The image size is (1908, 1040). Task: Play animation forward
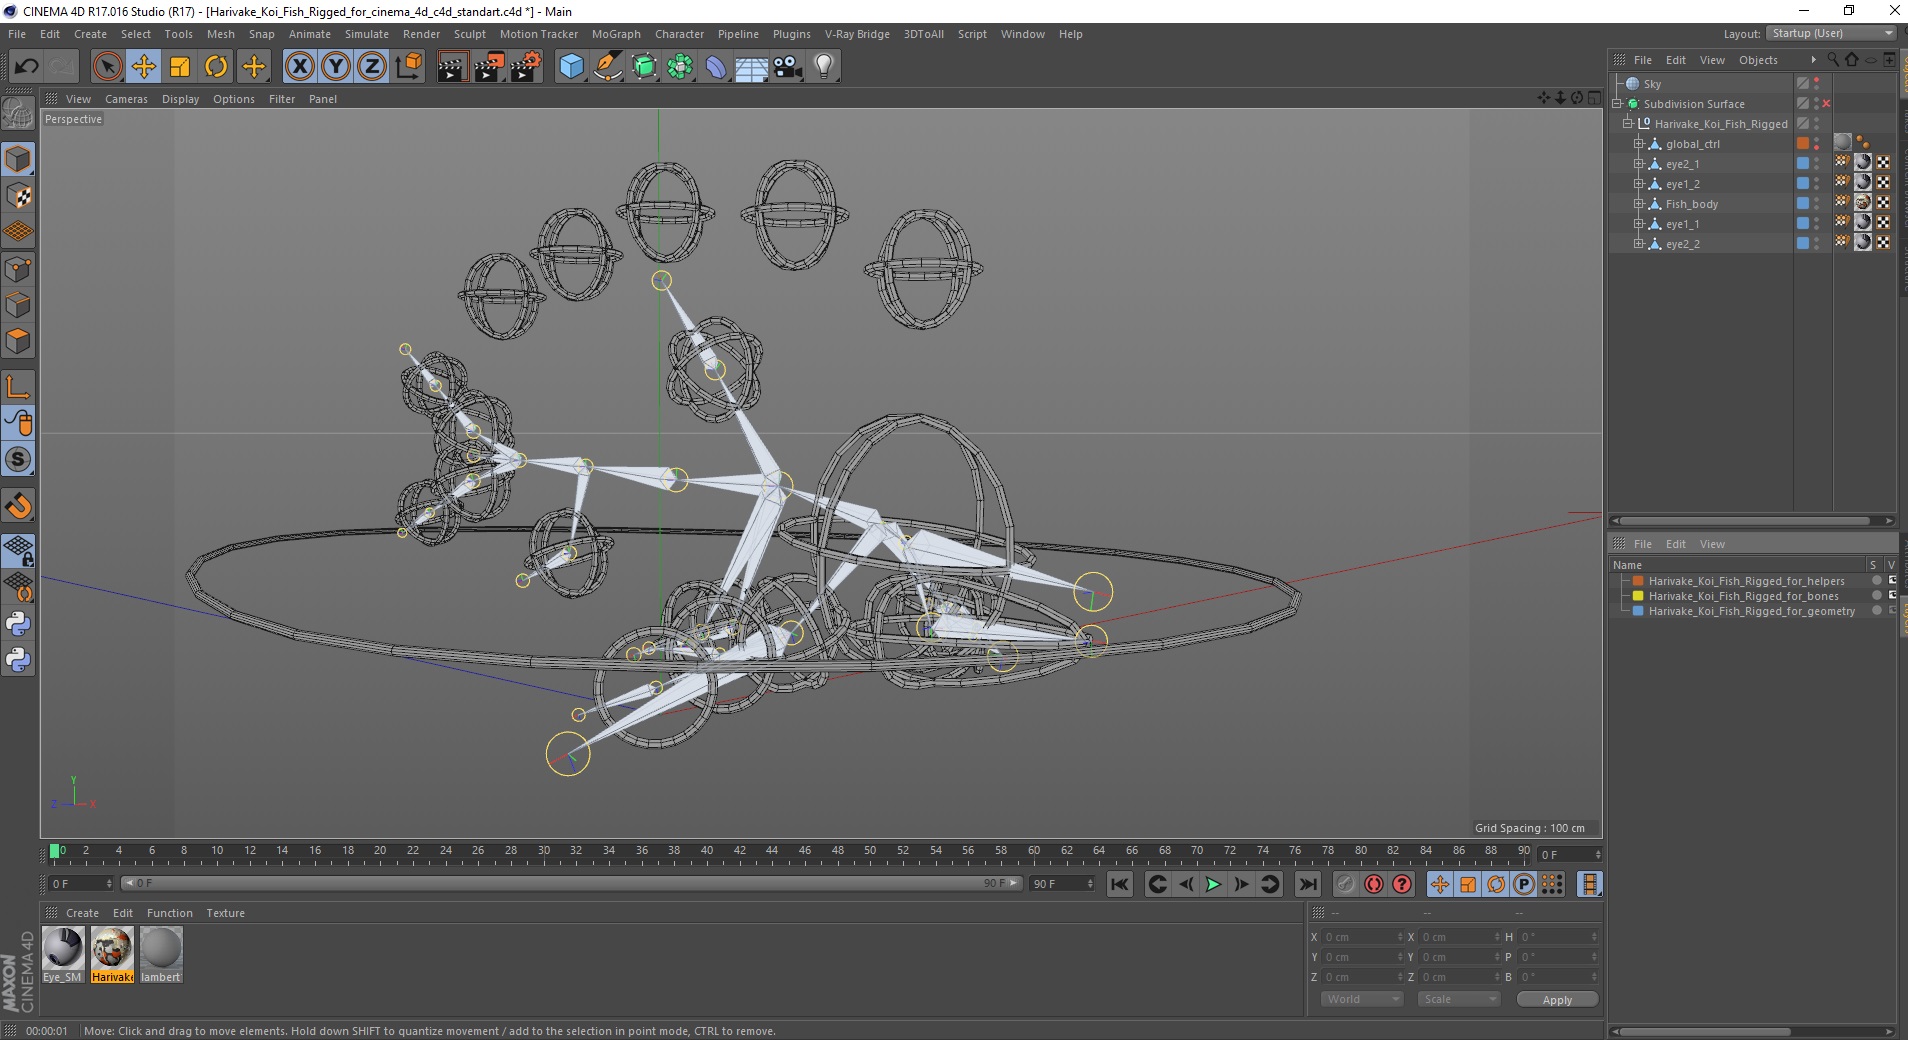click(1213, 884)
